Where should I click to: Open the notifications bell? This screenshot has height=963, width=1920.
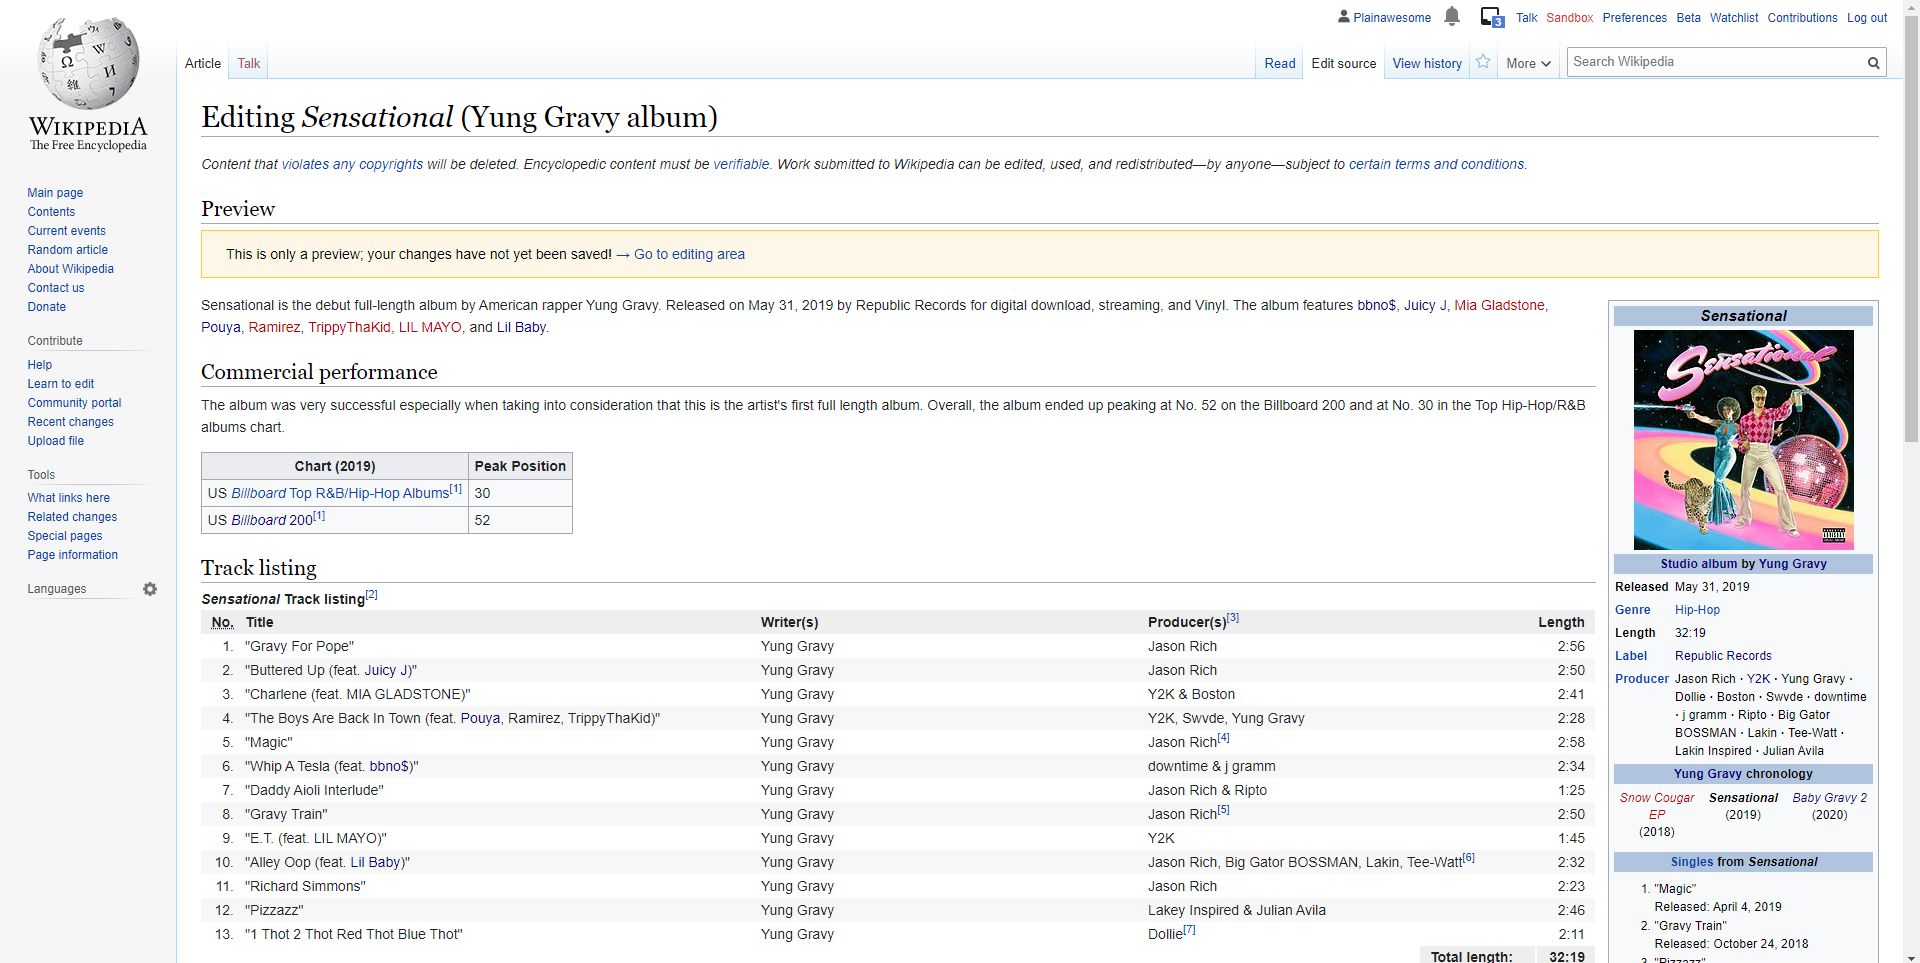[x=1451, y=17]
